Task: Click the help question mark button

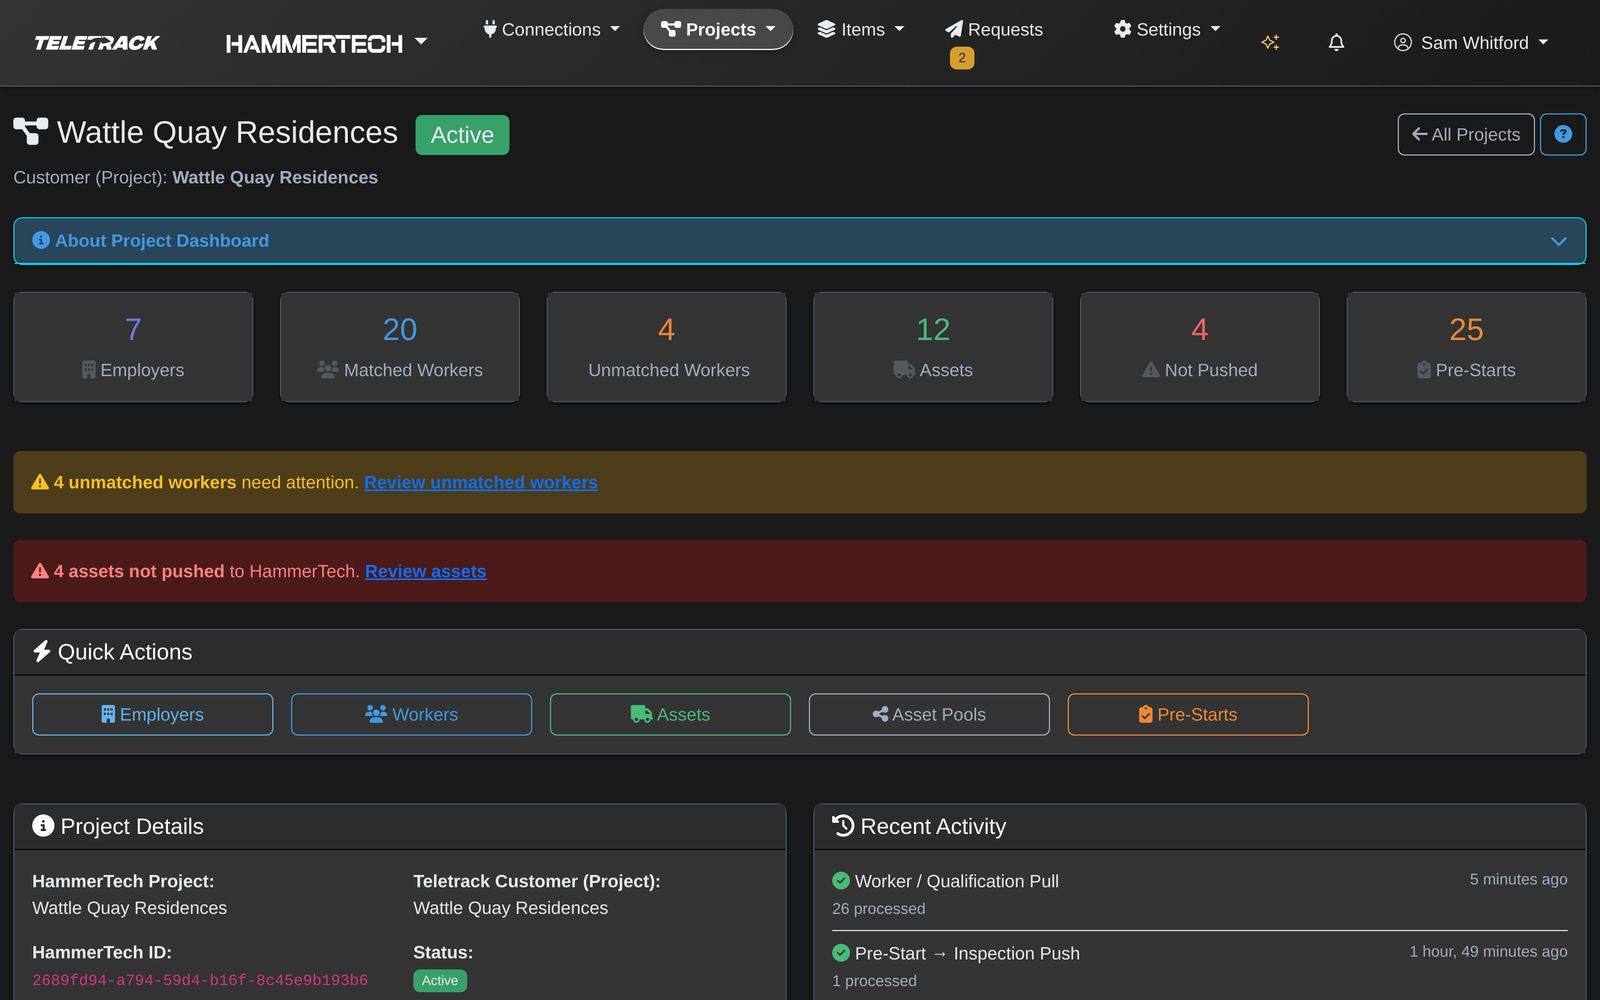Action: click(1563, 134)
